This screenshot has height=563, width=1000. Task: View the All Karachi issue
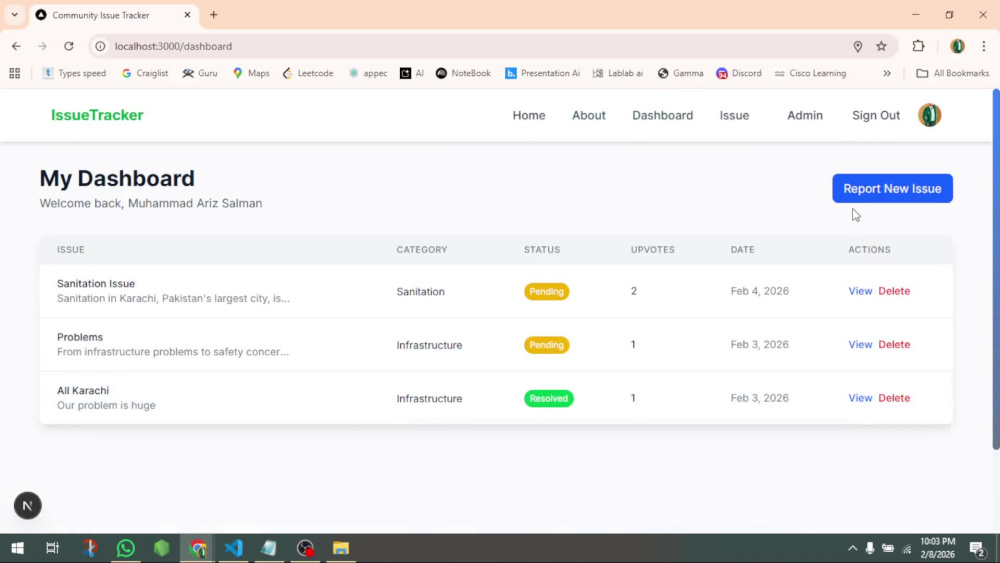pyautogui.click(x=860, y=398)
